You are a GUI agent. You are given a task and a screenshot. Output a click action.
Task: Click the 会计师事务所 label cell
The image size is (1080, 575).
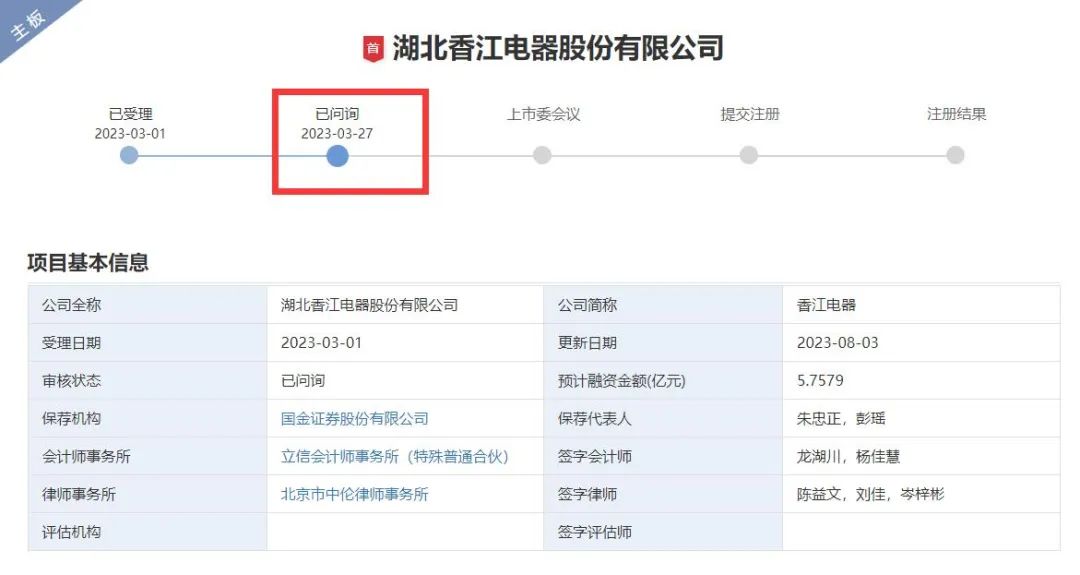[147, 456]
